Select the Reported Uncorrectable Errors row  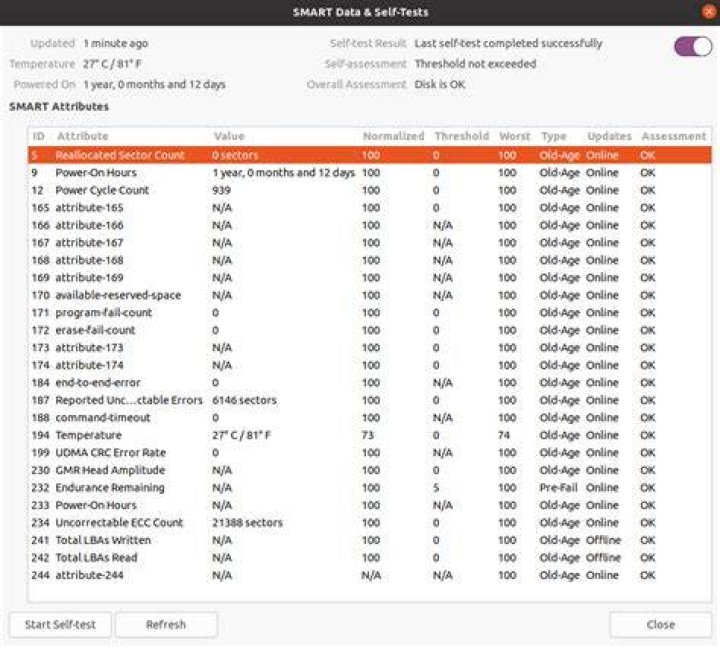click(x=370, y=400)
